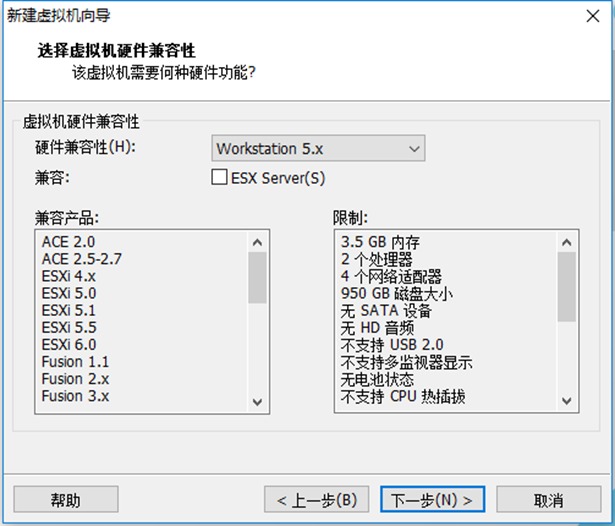615x526 pixels.
Task: Click the Cancel (取消) button
Action: pos(548,499)
